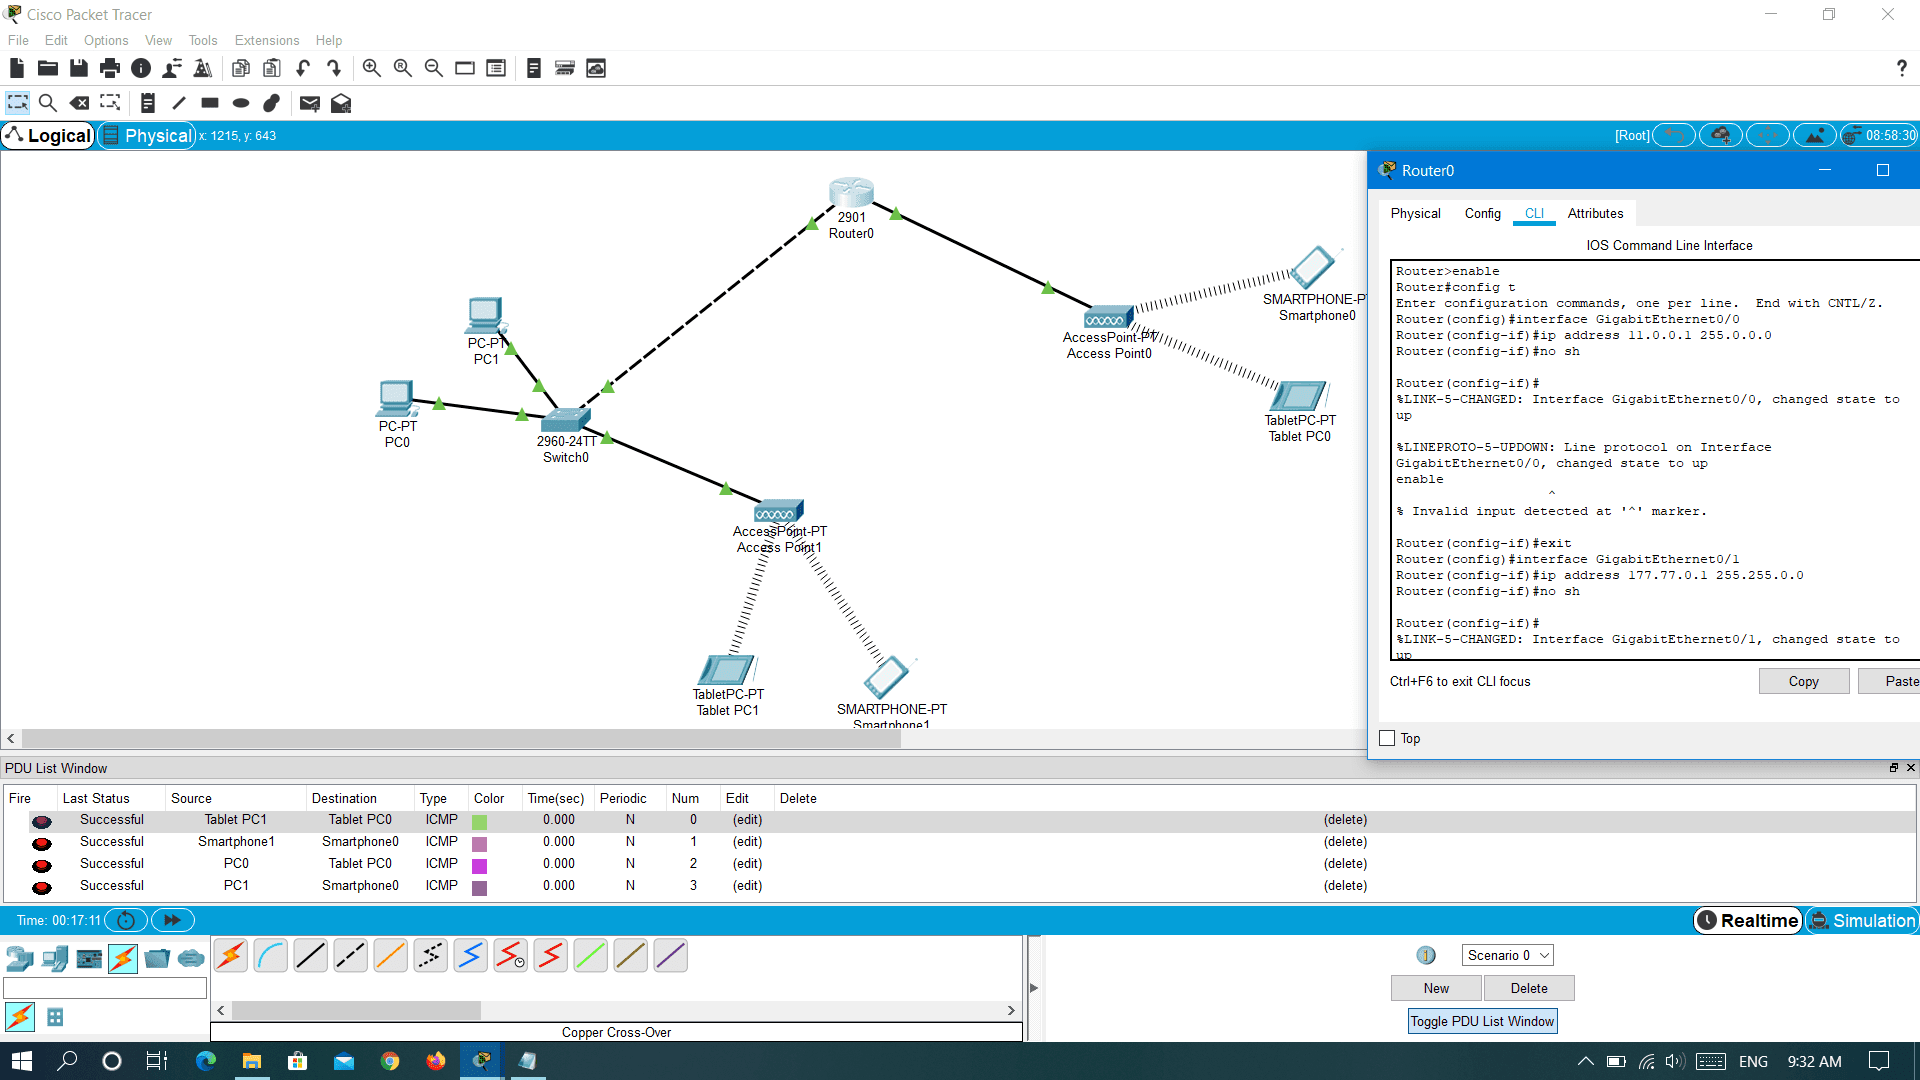Switch to Router0 Attributes tab
Image resolution: width=1920 pixels, height=1080 pixels.
[x=1595, y=213]
